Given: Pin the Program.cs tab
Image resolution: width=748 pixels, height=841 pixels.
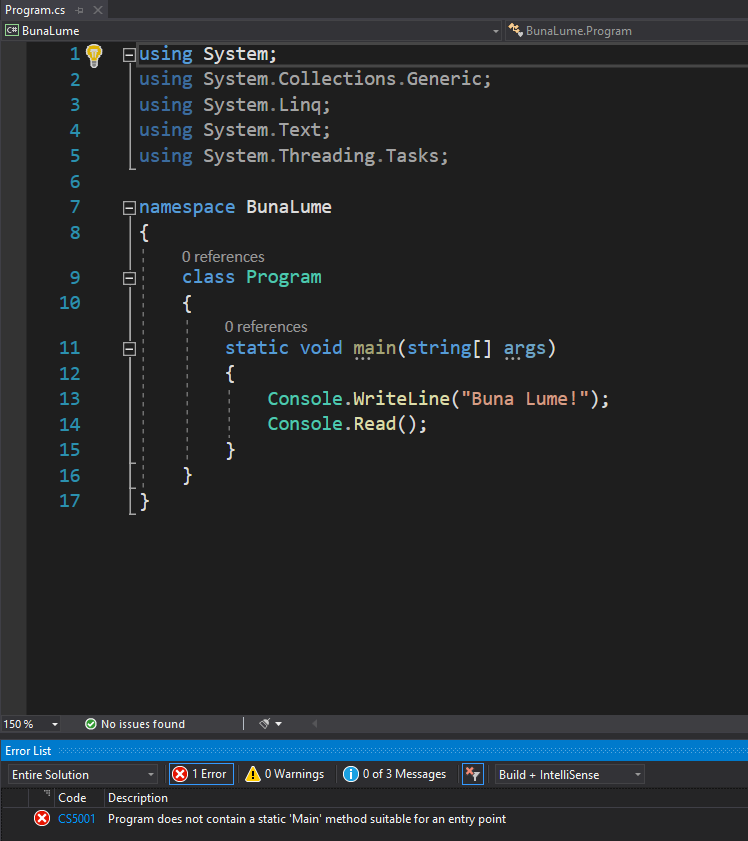Looking at the screenshot, I should click(78, 10).
